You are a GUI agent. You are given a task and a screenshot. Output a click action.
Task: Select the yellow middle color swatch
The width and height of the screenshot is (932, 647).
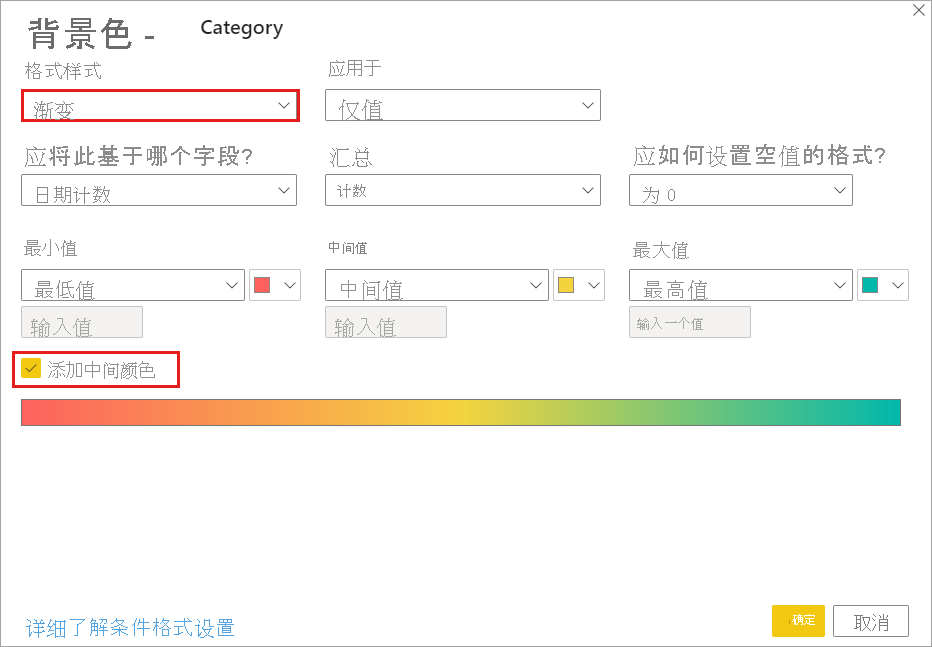pos(567,285)
